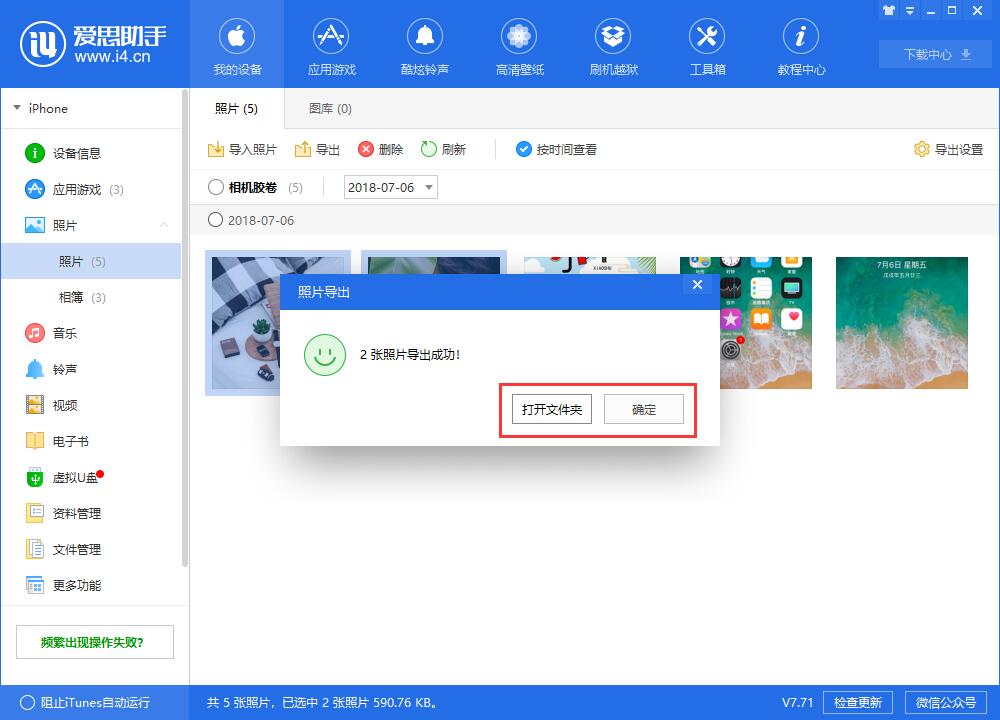Open the 教程中心 tutorial center
Screen dimensions: 1000x720
tap(800, 45)
